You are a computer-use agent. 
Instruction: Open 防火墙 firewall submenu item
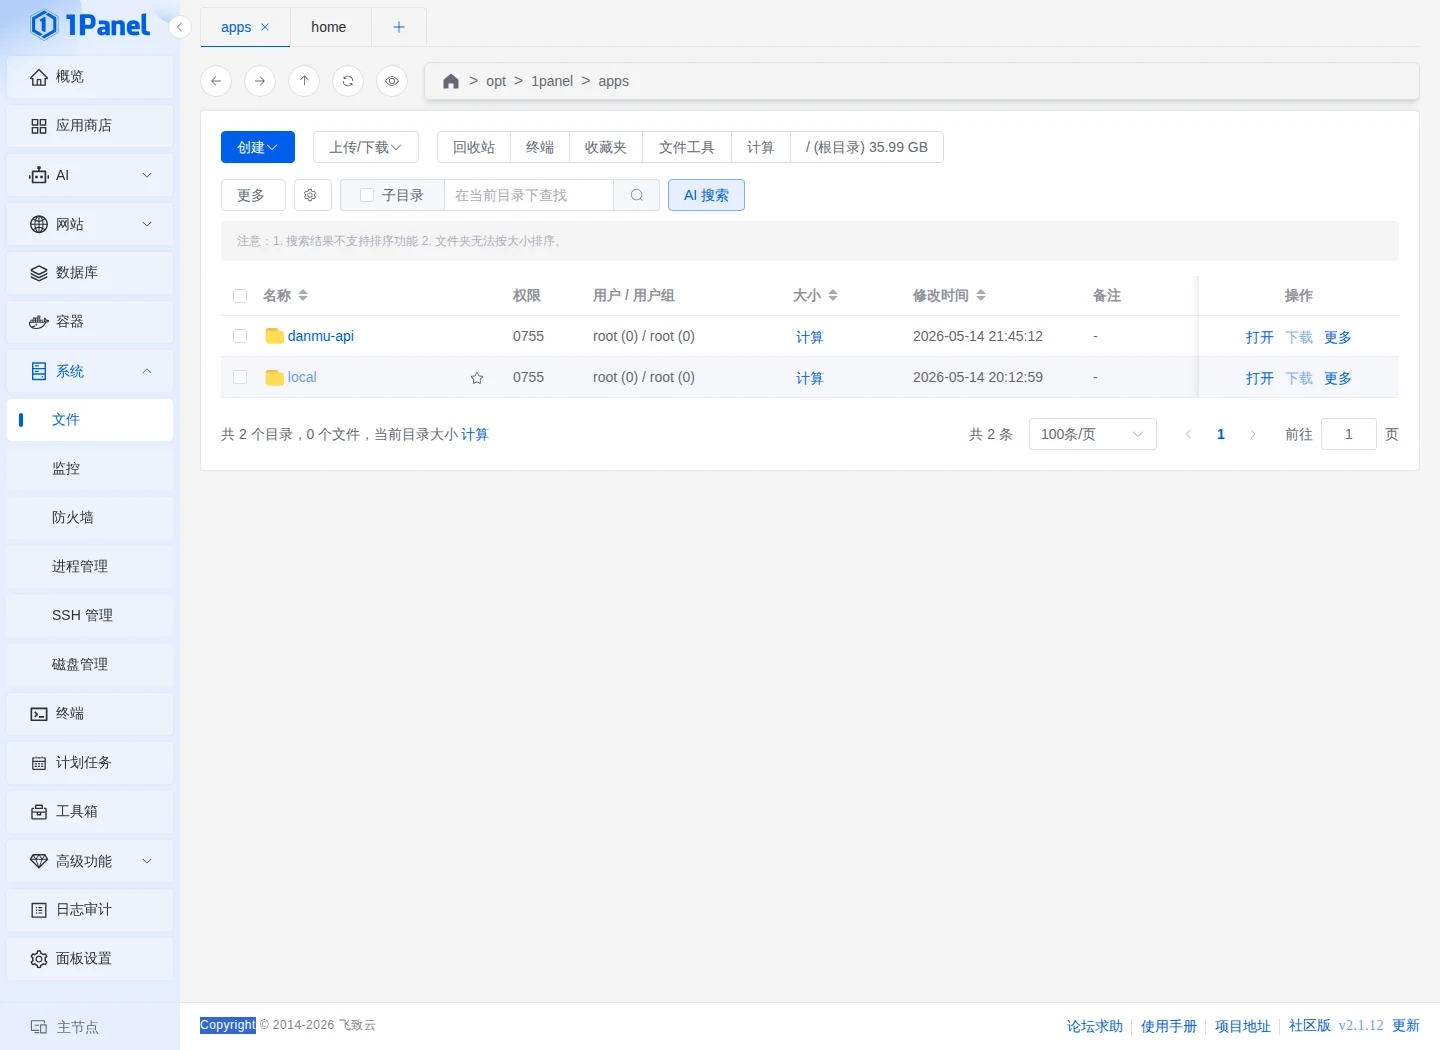[90, 518]
